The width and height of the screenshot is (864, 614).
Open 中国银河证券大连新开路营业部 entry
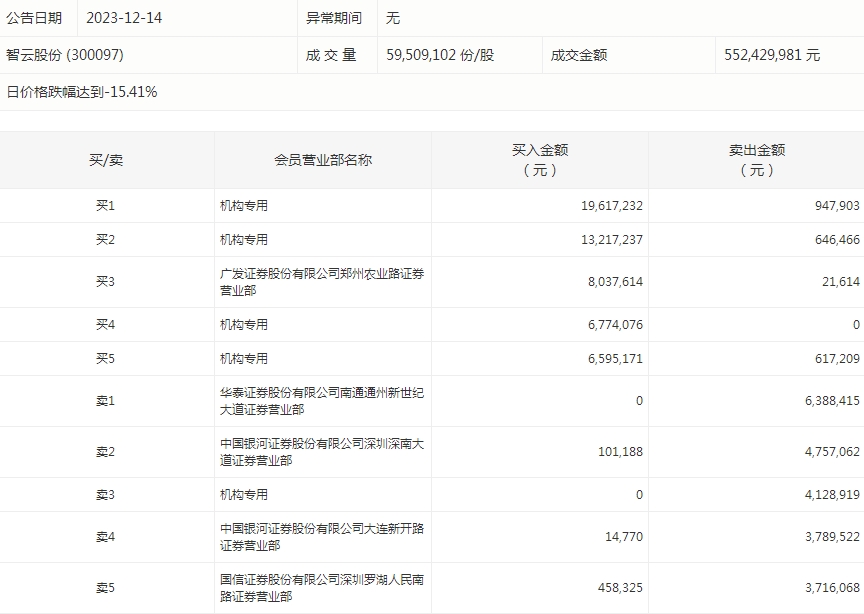click(x=322, y=536)
